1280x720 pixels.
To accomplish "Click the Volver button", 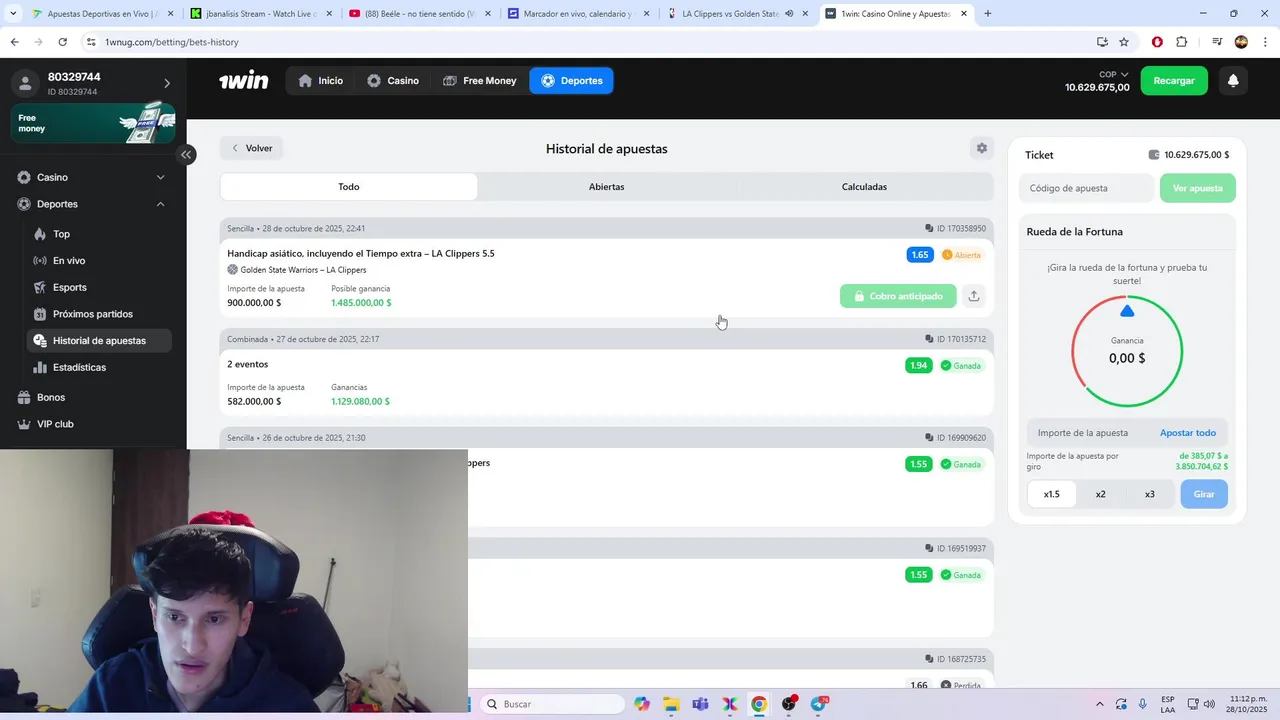I will tap(252, 148).
